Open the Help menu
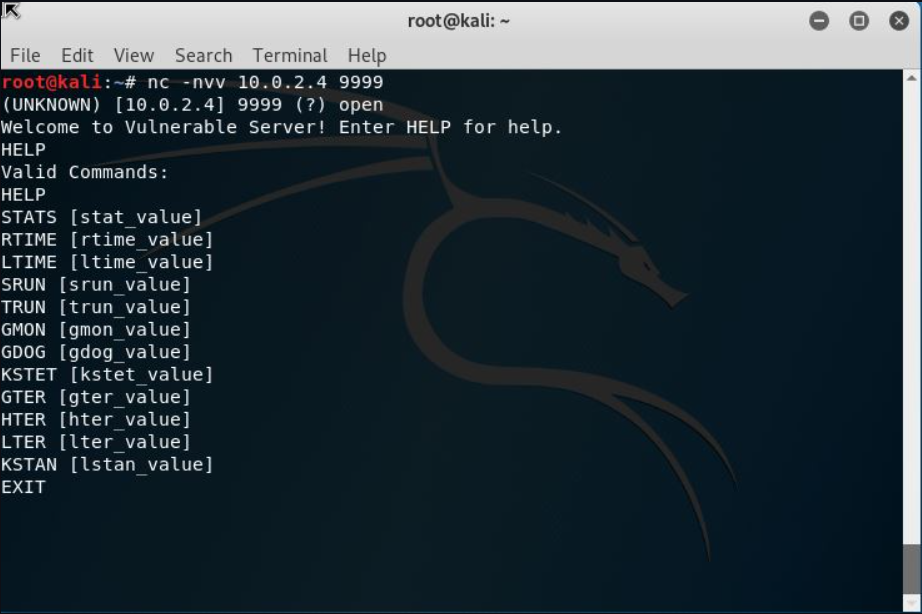The height and width of the screenshot is (614, 922). point(367,56)
